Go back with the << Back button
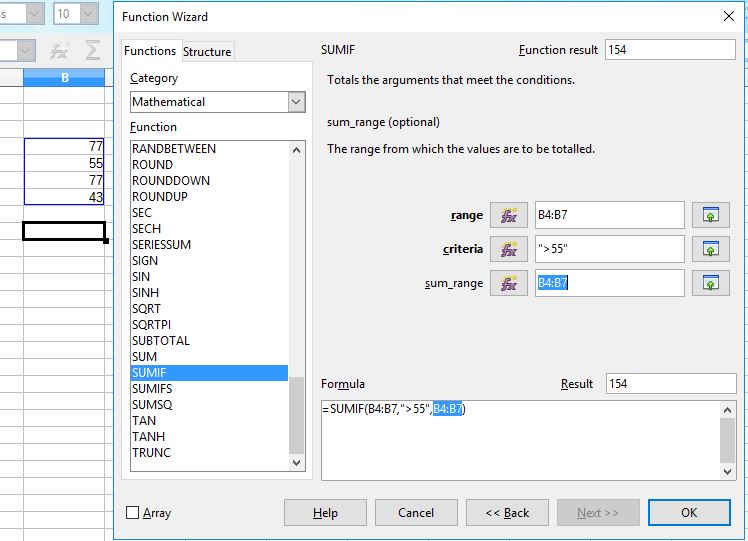 click(507, 512)
